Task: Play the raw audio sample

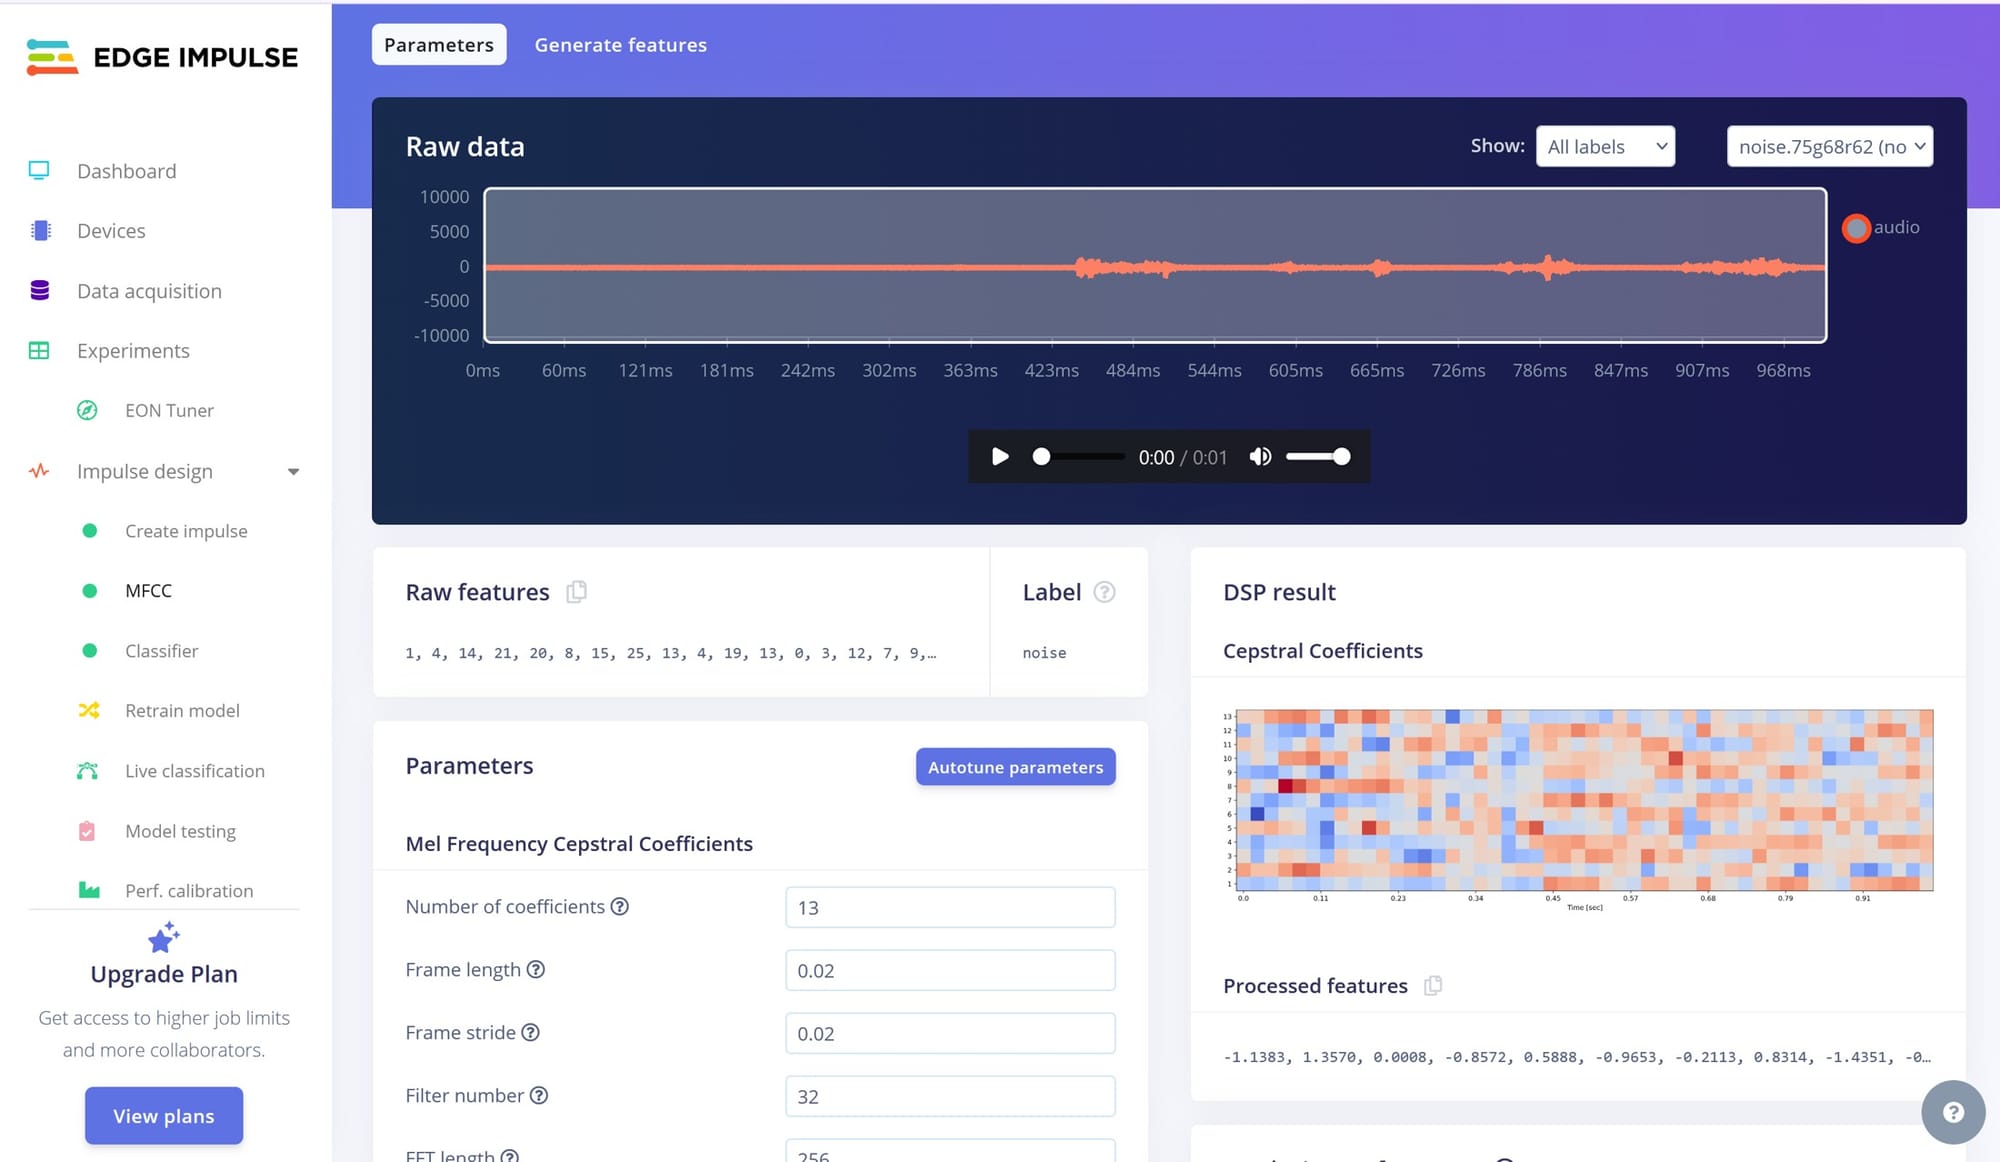Action: point(999,457)
